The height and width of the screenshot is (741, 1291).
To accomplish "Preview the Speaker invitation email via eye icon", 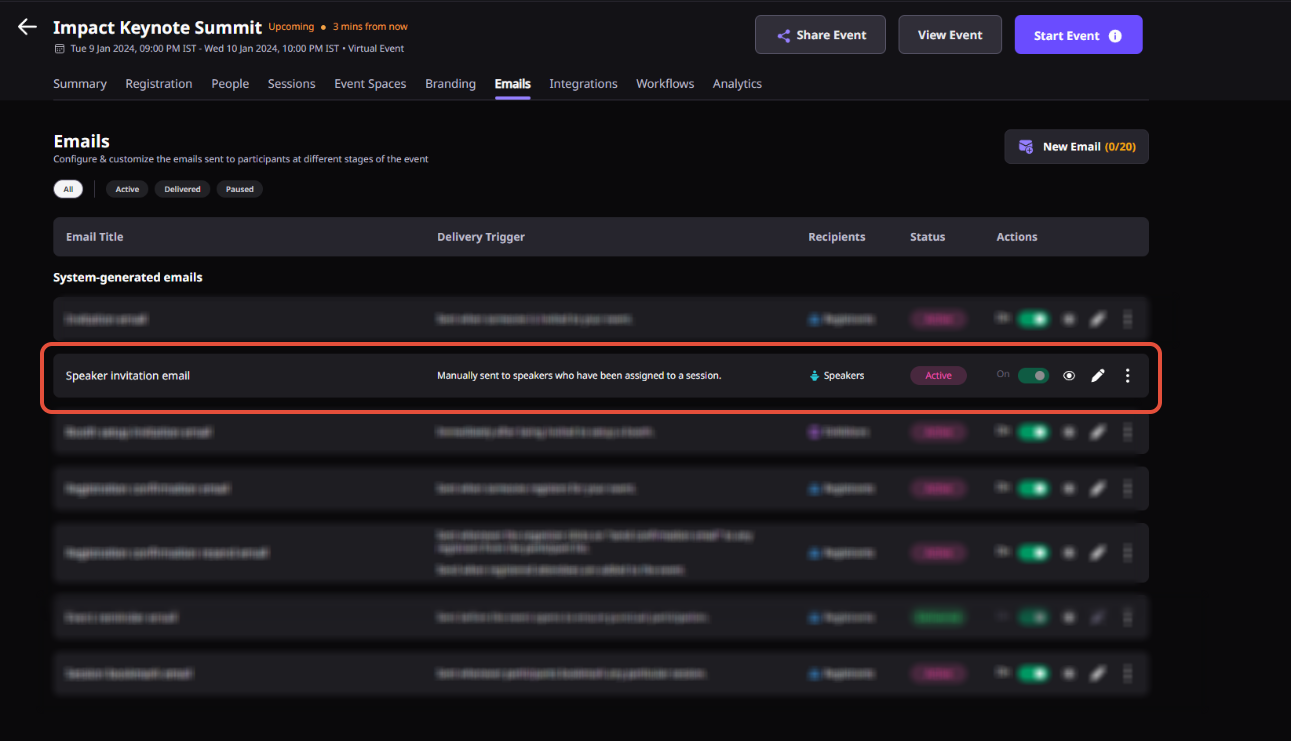I will [x=1069, y=376].
